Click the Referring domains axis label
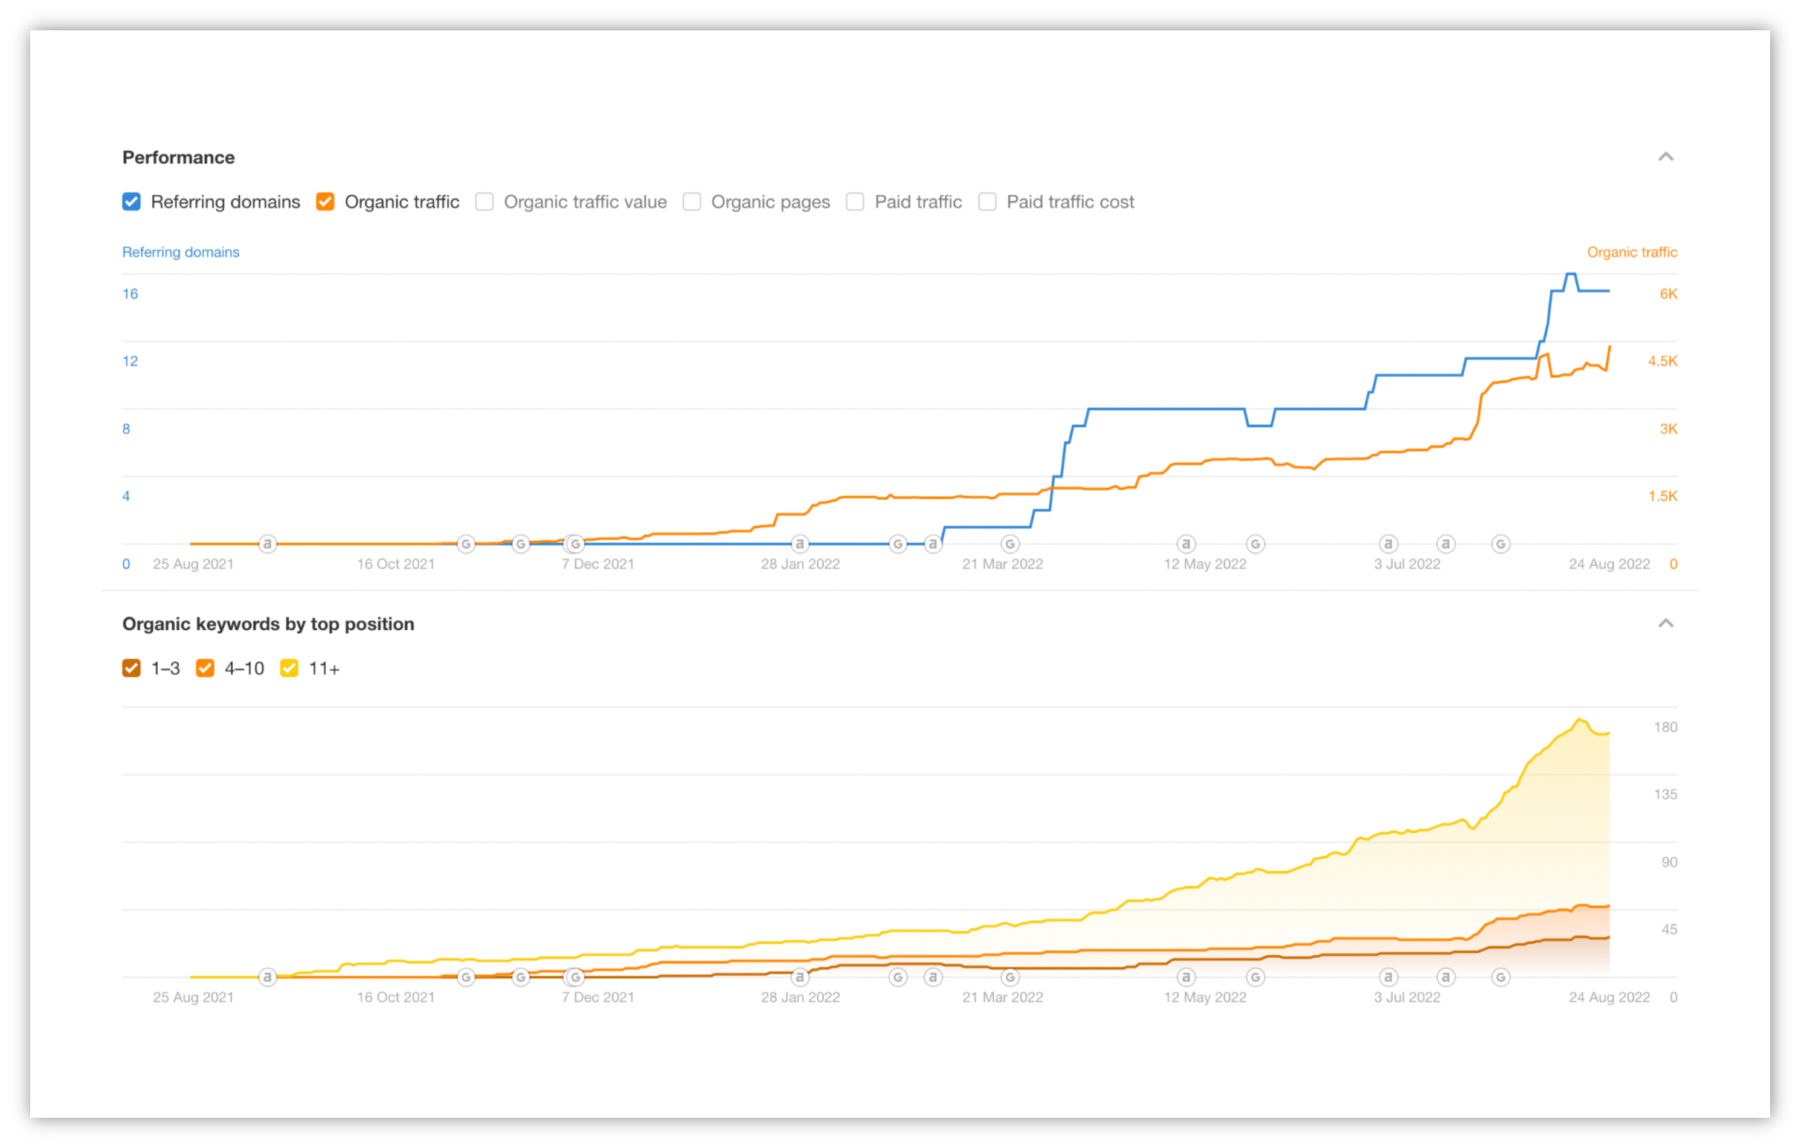The width and height of the screenshot is (1800, 1148). coord(180,251)
